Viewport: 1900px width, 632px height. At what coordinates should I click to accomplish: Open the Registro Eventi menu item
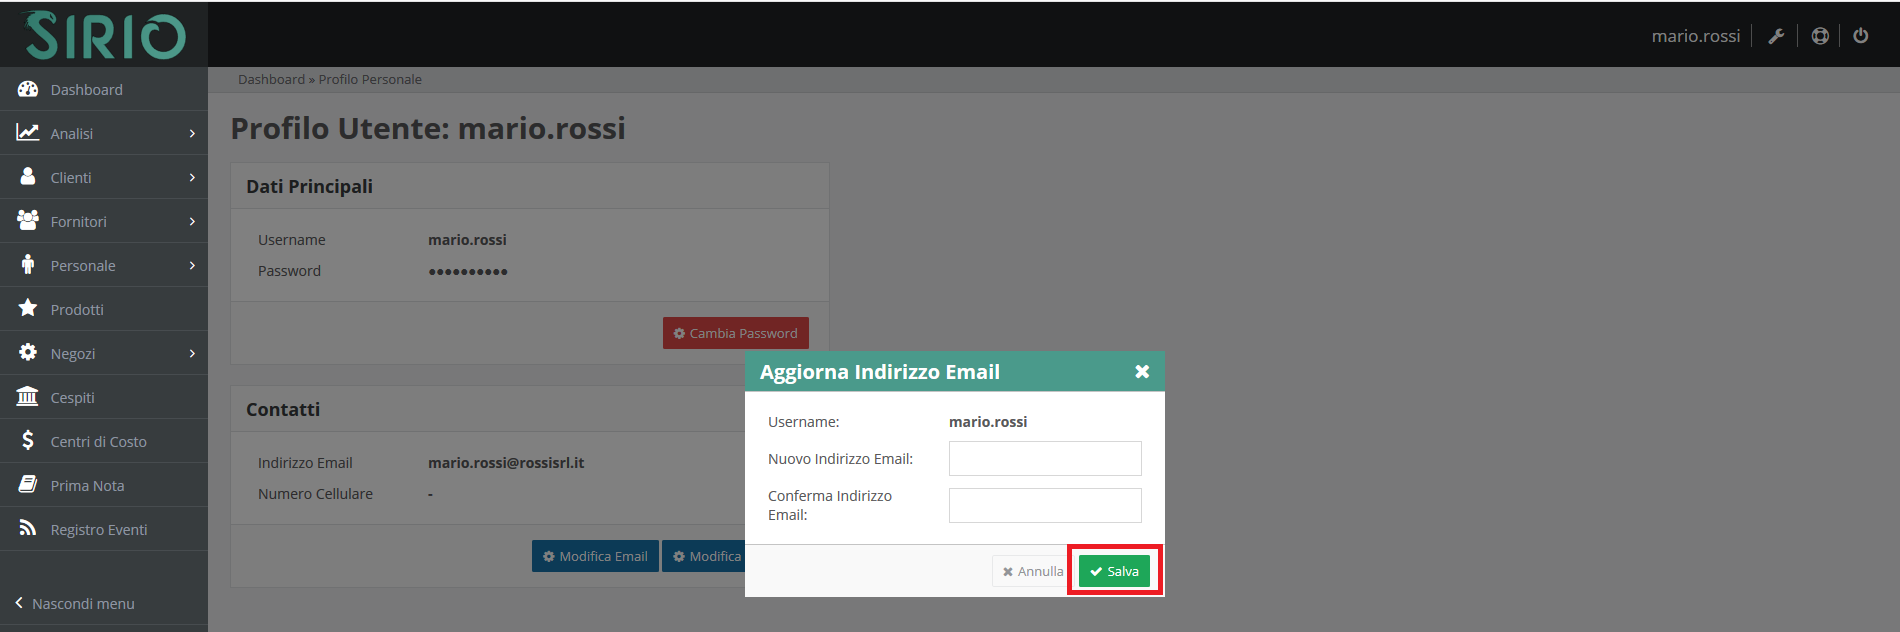(104, 529)
